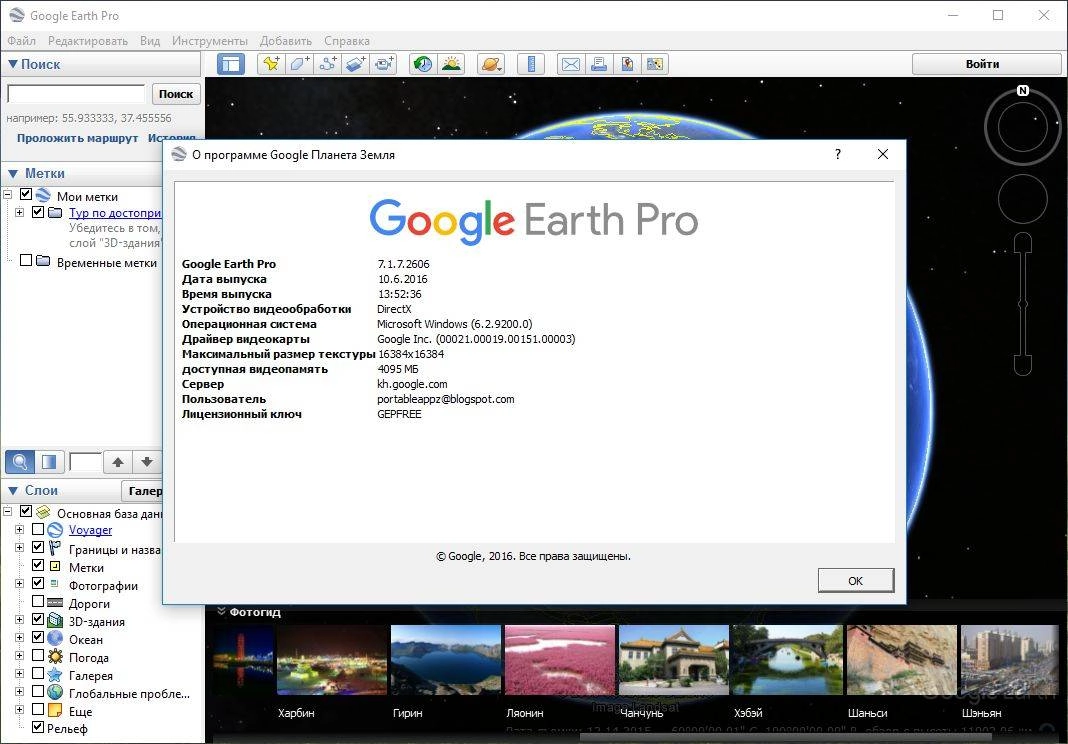Screen dimensions: 1068x744
Task: Open the Справка menu
Action: coord(347,41)
